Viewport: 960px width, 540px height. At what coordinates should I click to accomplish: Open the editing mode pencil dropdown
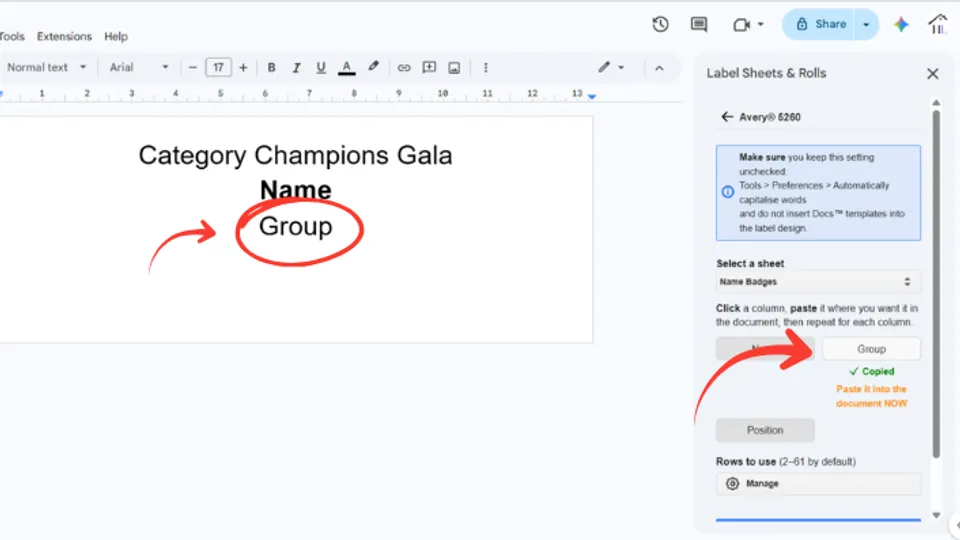point(611,67)
